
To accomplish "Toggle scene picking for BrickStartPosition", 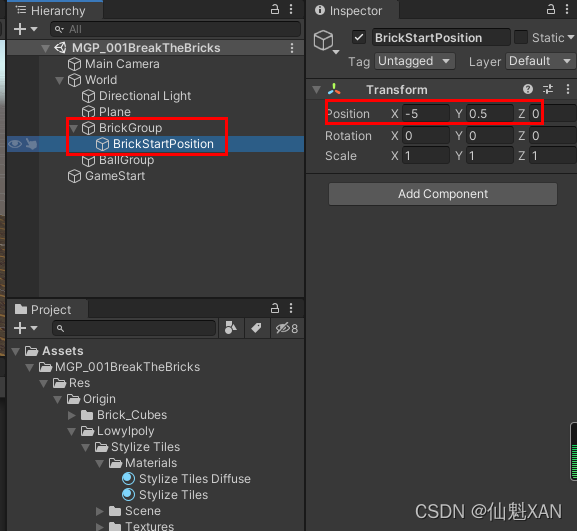I will [x=32, y=144].
